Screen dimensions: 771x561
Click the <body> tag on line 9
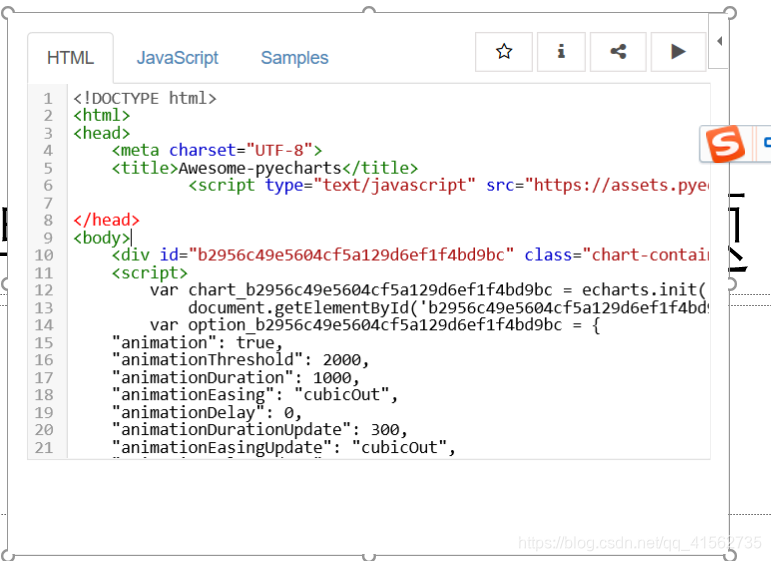[101, 238]
